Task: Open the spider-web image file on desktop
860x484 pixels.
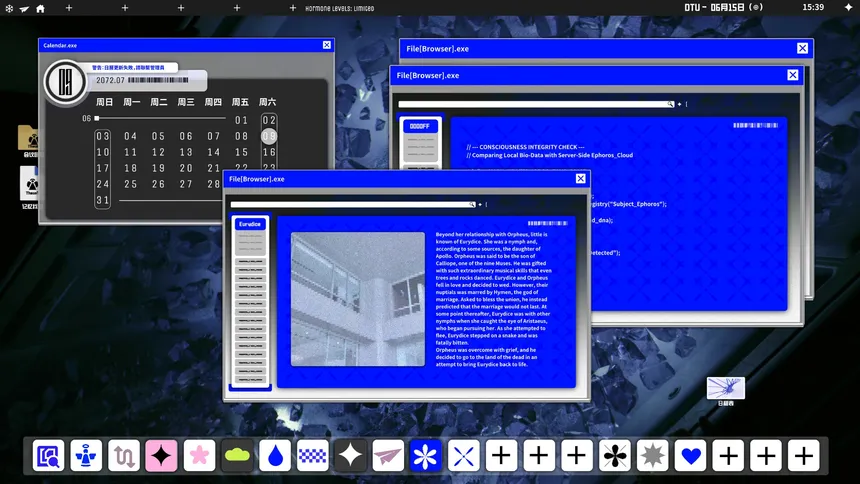Action: 726,388
